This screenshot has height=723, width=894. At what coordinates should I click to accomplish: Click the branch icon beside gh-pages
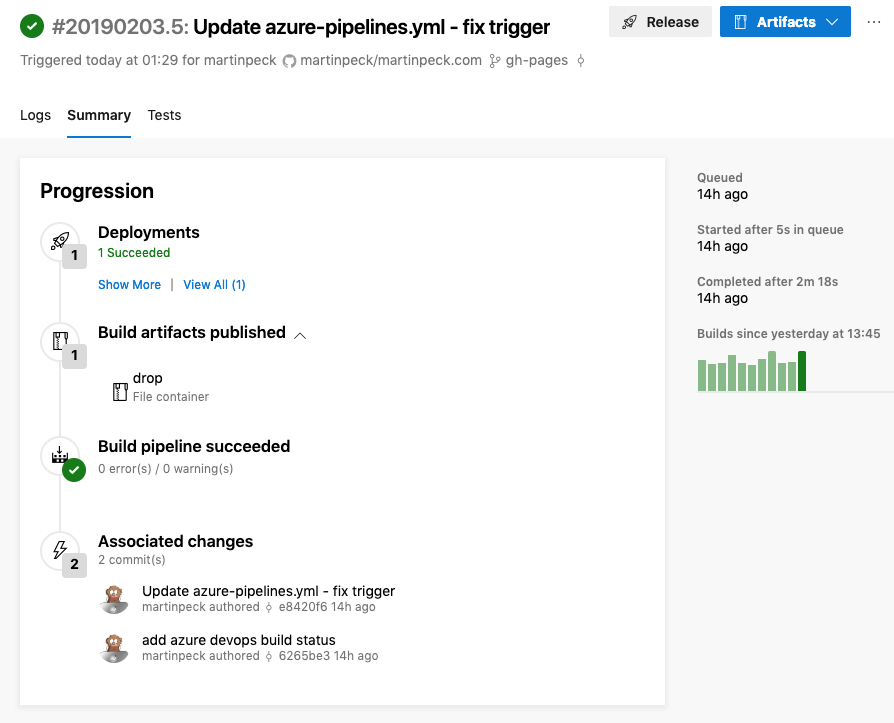pyautogui.click(x=495, y=61)
